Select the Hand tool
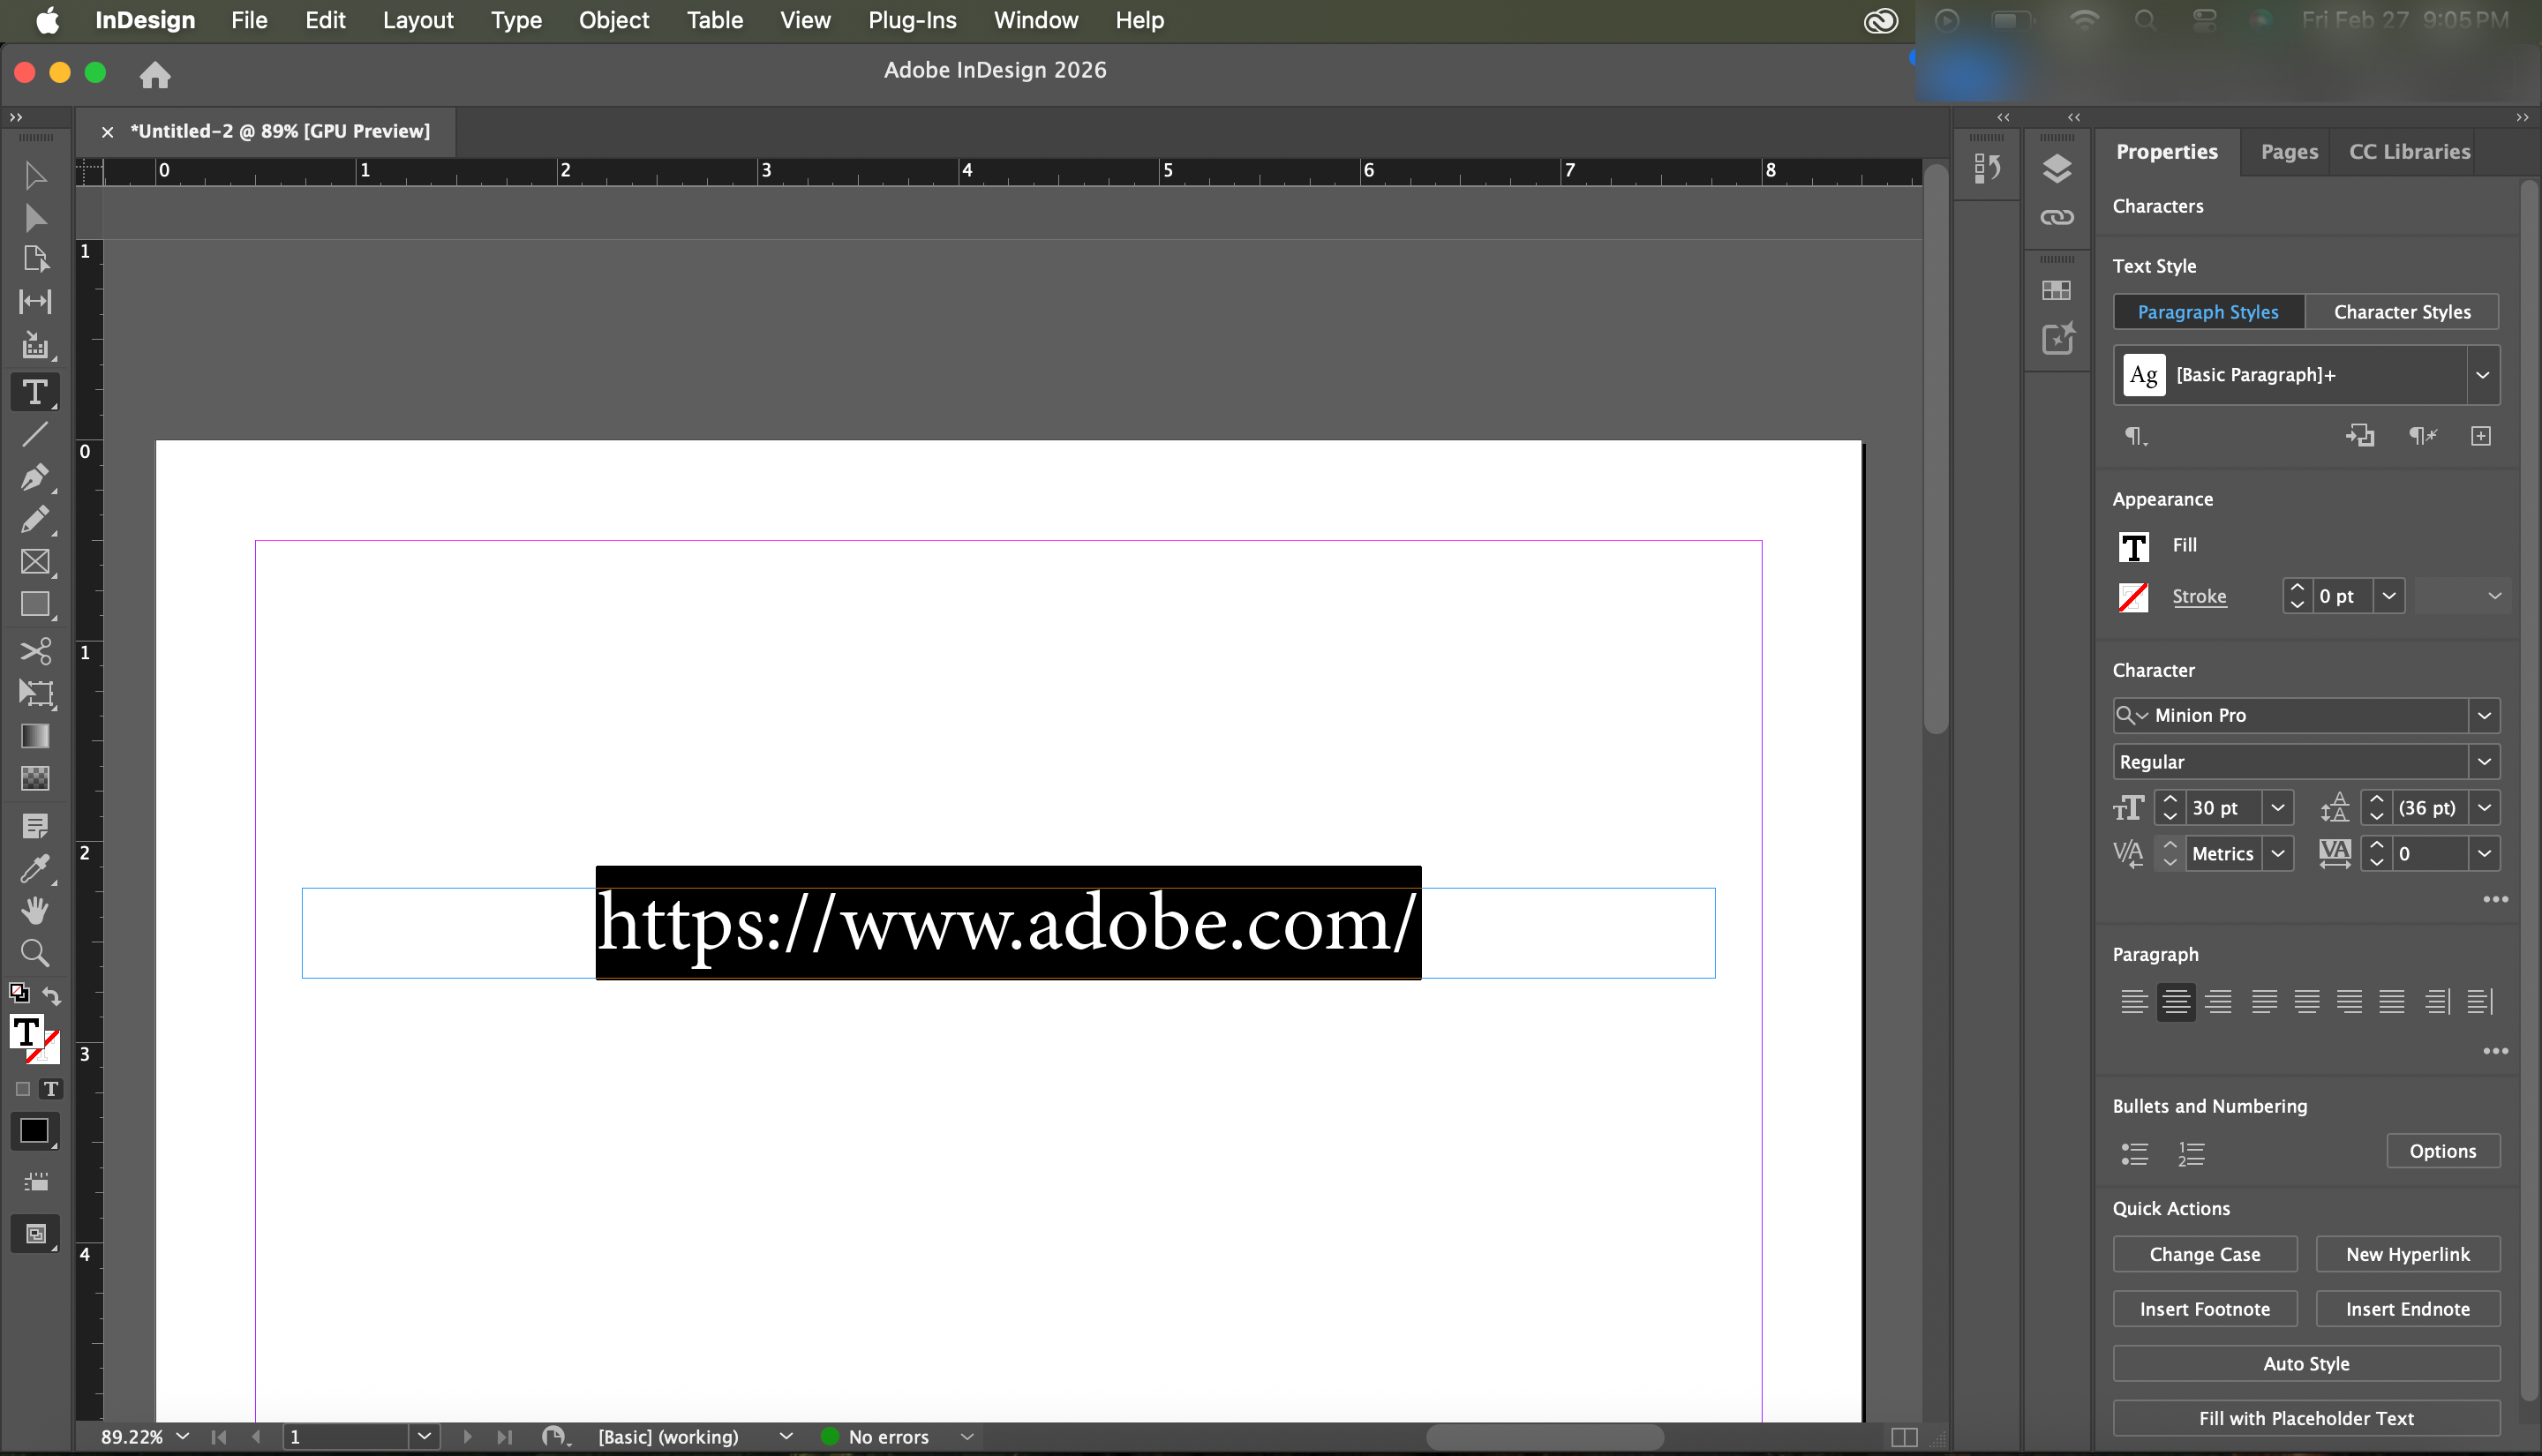 35,910
